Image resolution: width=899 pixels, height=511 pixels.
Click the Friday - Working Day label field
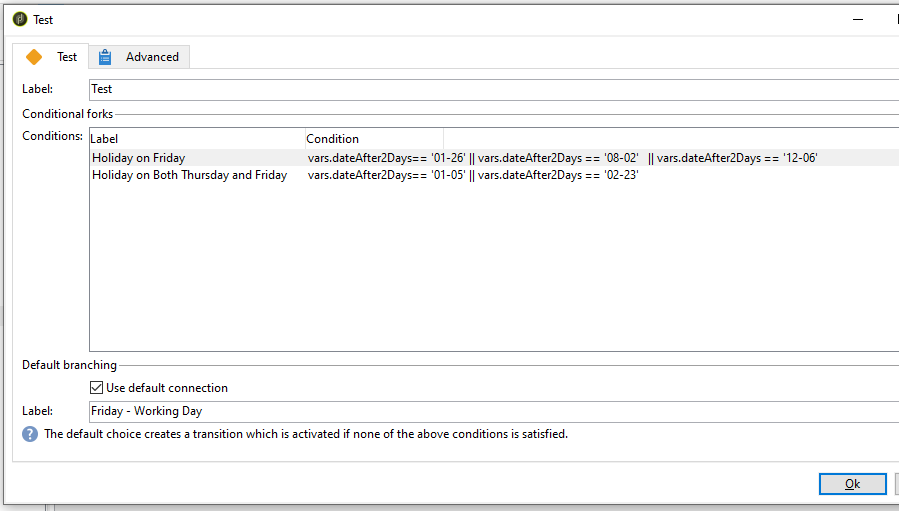pos(490,411)
